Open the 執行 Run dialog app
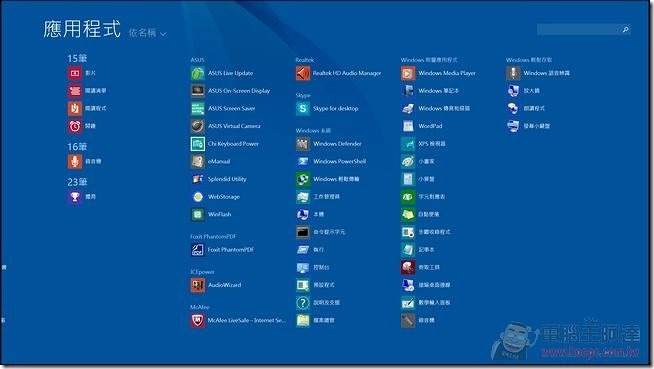This screenshot has height=369, width=654. click(310, 250)
